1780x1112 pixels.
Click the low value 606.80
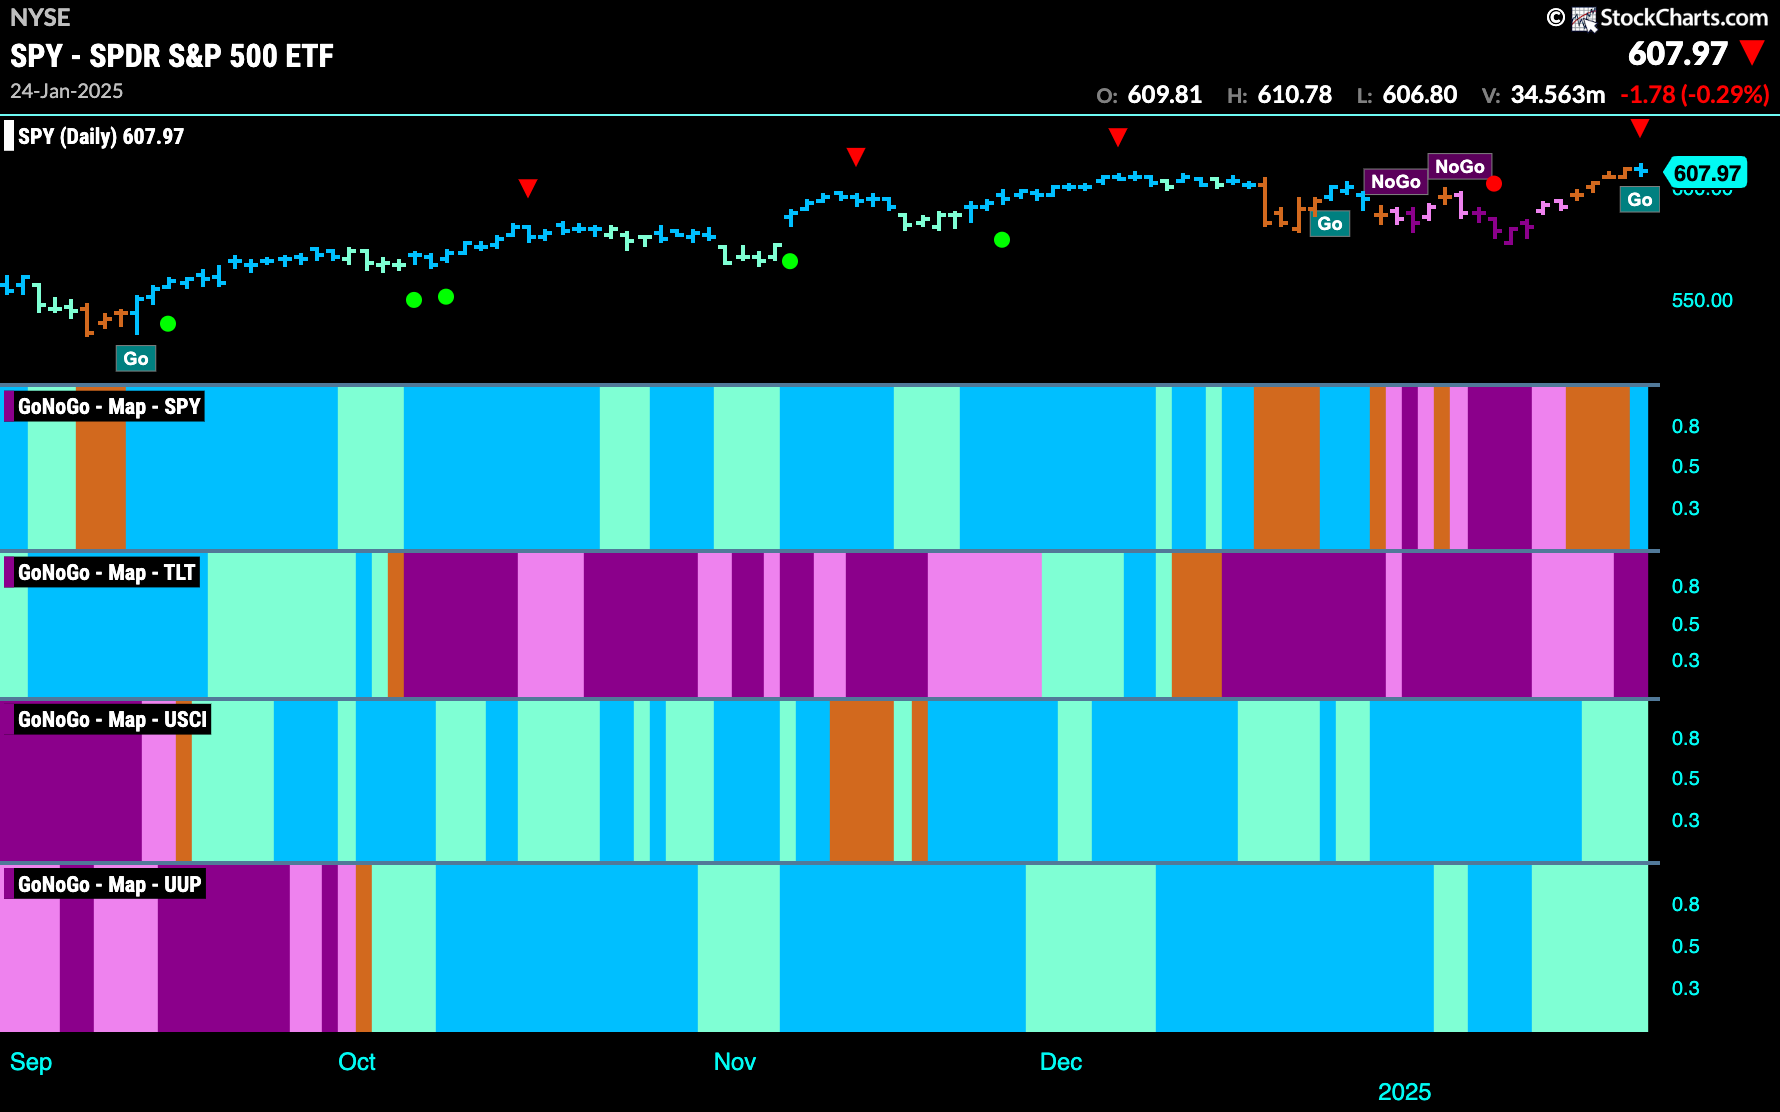(x=1419, y=95)
